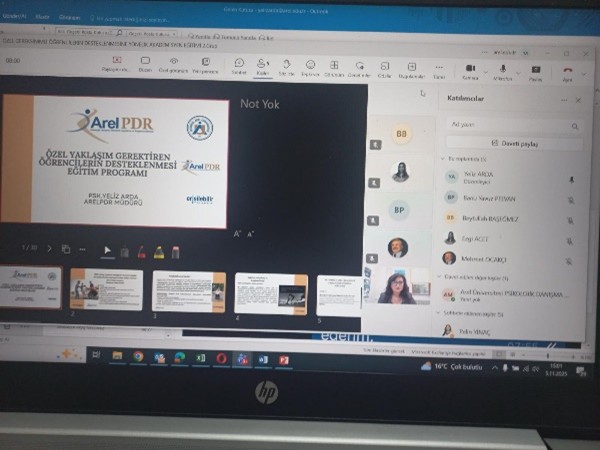Image resolution: width=600 pixels, height=450 pixels.
Task: Open more options in Katılımcılar panel header
Action: (x=563, y=100)
